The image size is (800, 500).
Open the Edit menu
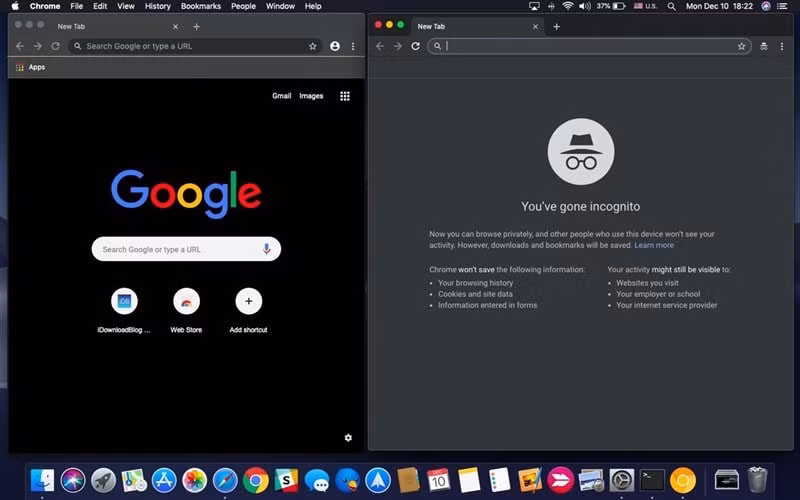click(x=100, y=6)
